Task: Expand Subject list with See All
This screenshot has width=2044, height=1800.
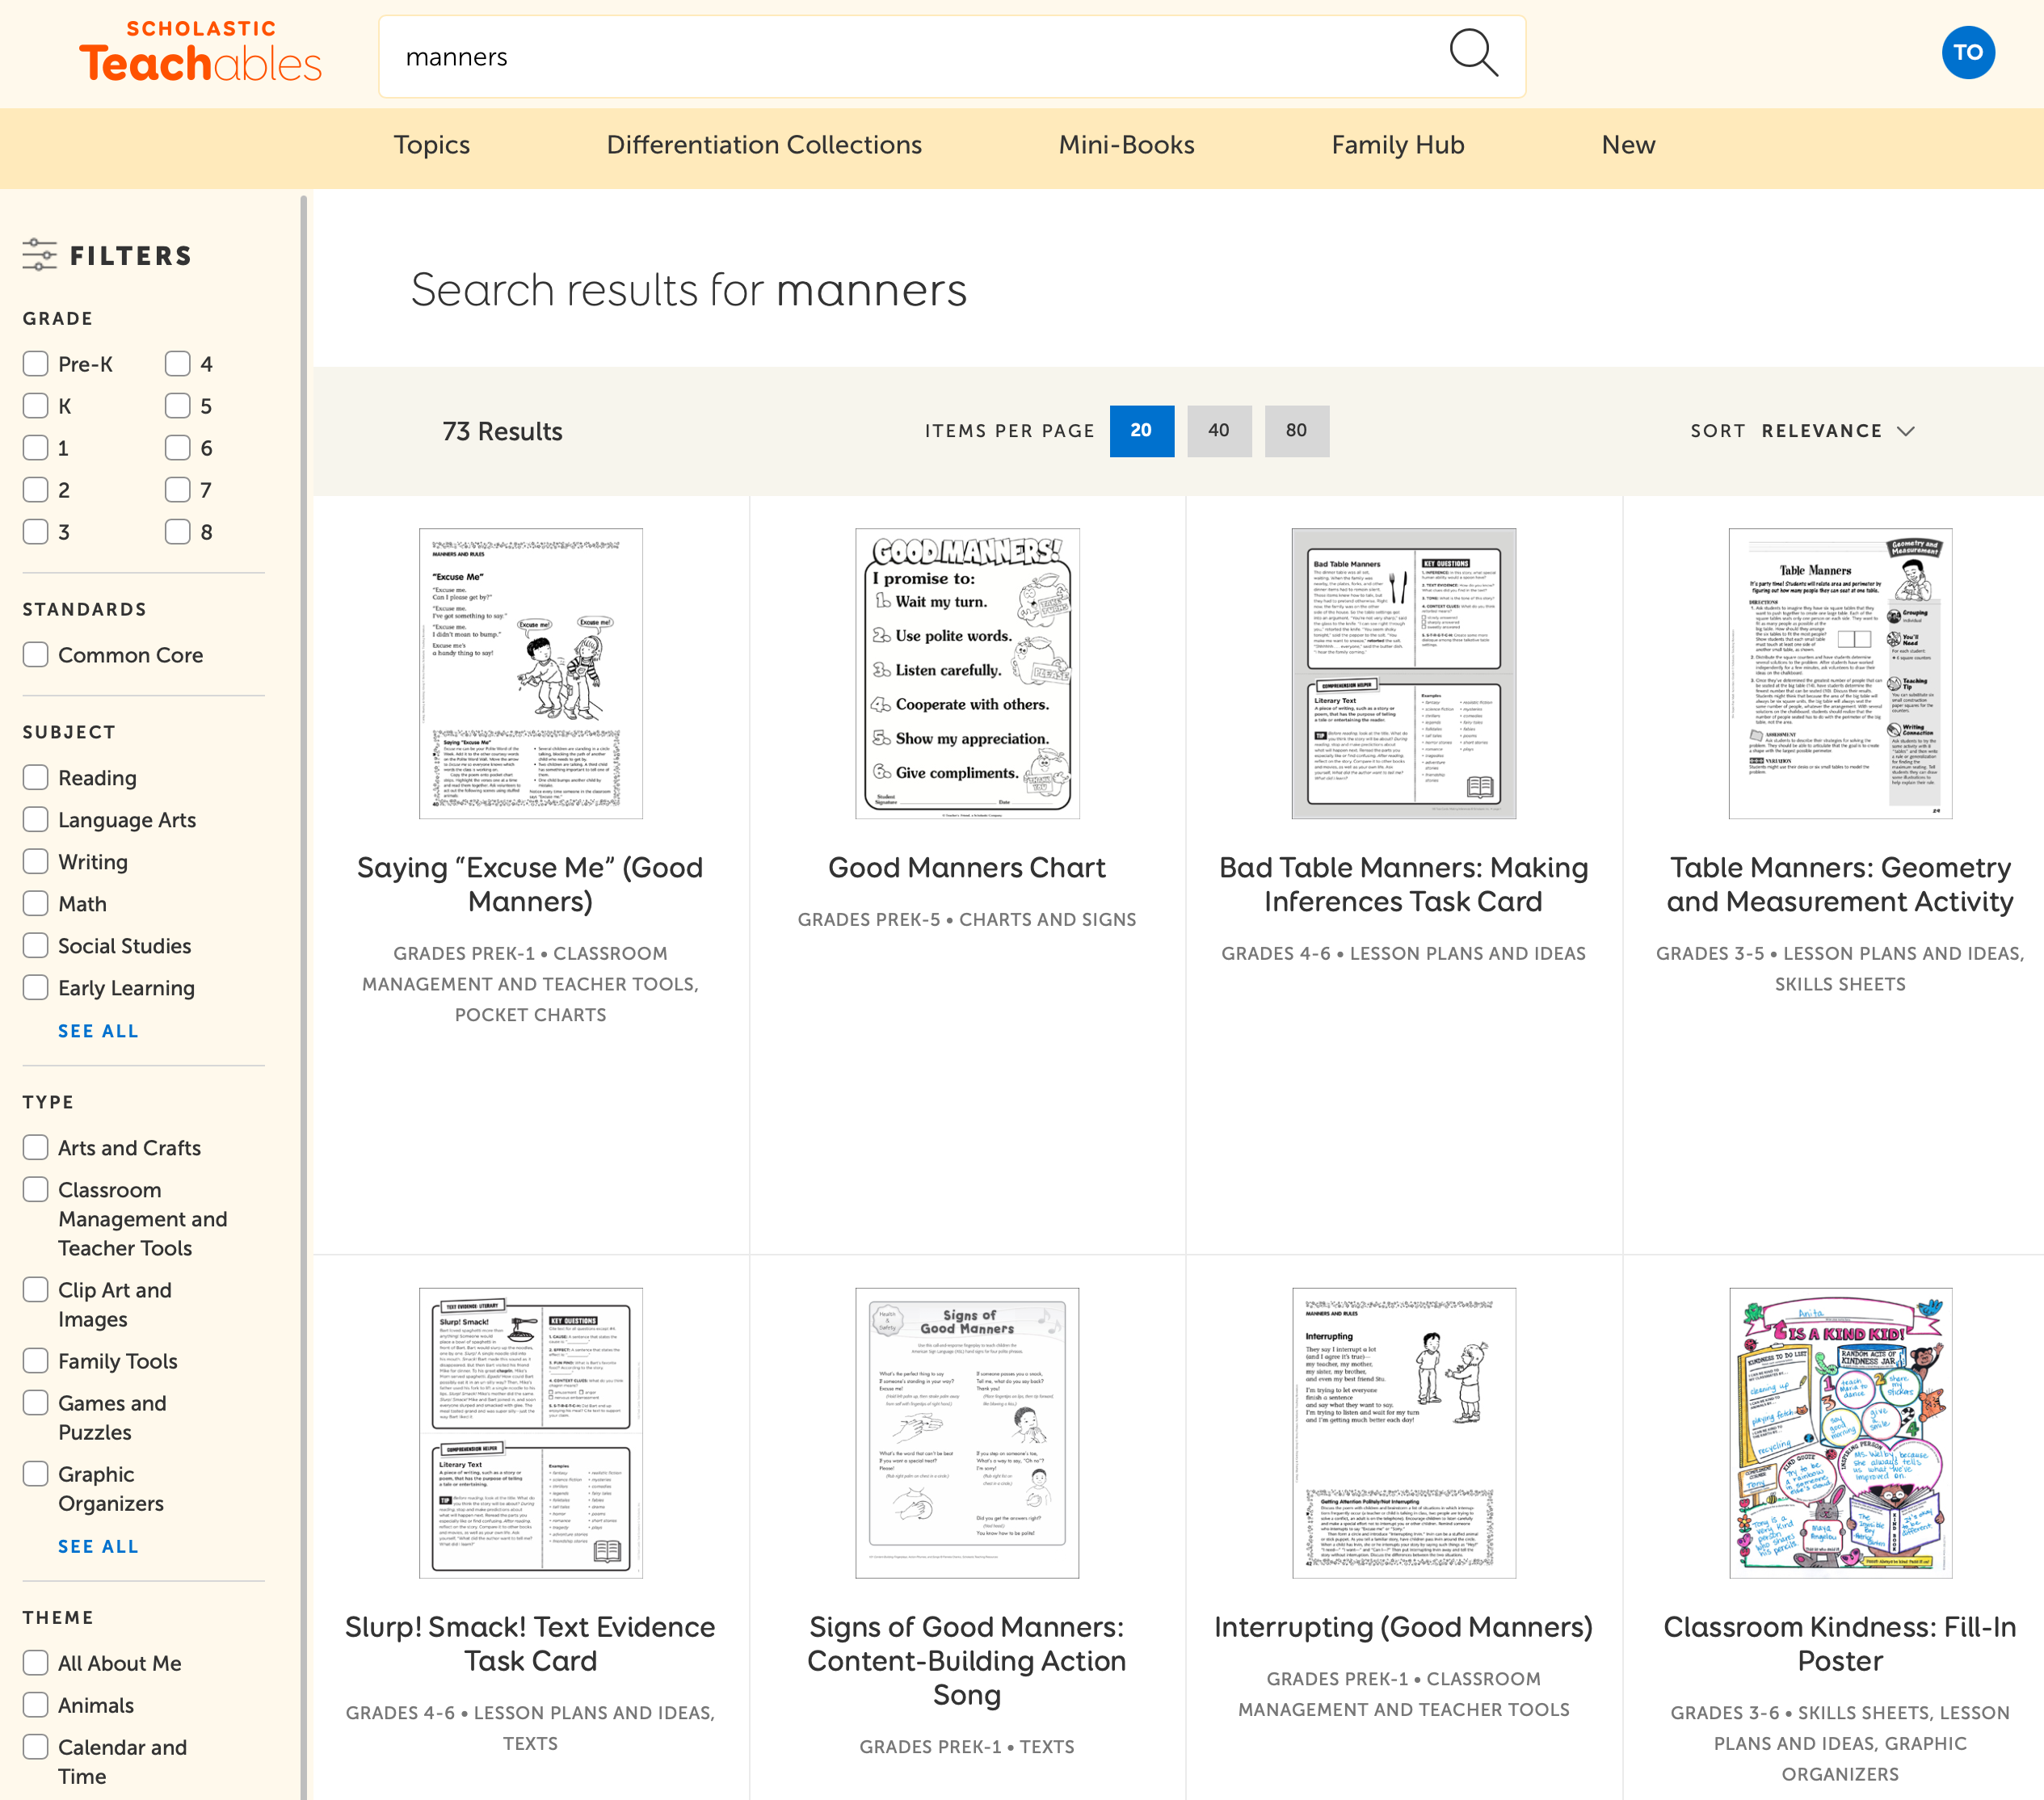Action: click(x=98, y=1031)
